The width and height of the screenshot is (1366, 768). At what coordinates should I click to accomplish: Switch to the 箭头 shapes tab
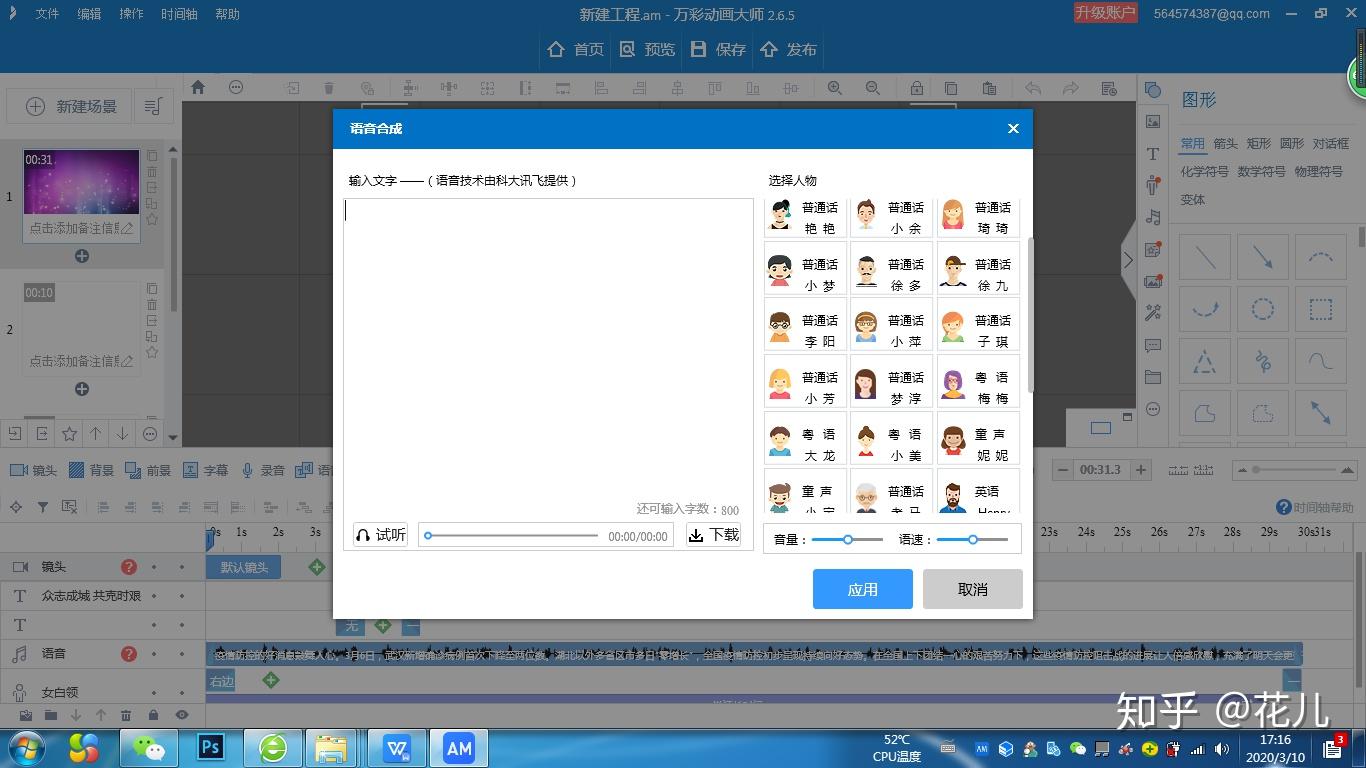[x=1225, y=143]
